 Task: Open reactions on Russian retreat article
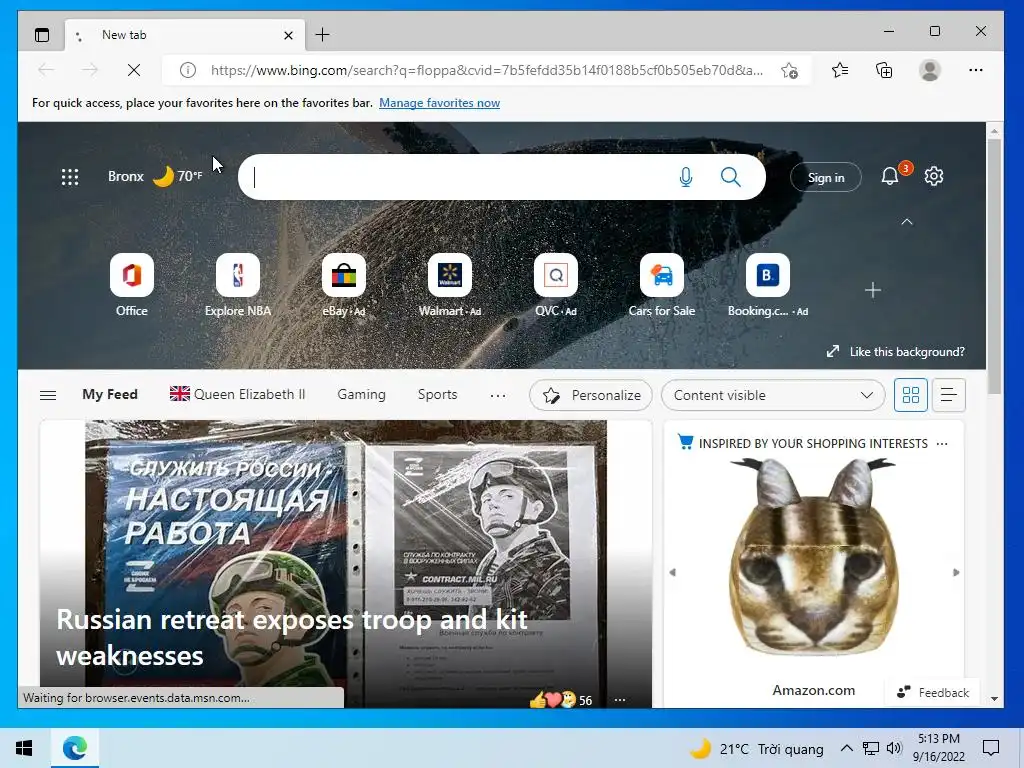click(560, 700)
